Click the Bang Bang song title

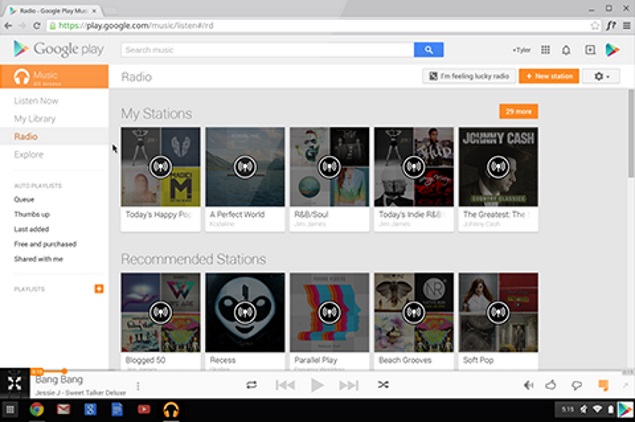[x=59, y=379]
